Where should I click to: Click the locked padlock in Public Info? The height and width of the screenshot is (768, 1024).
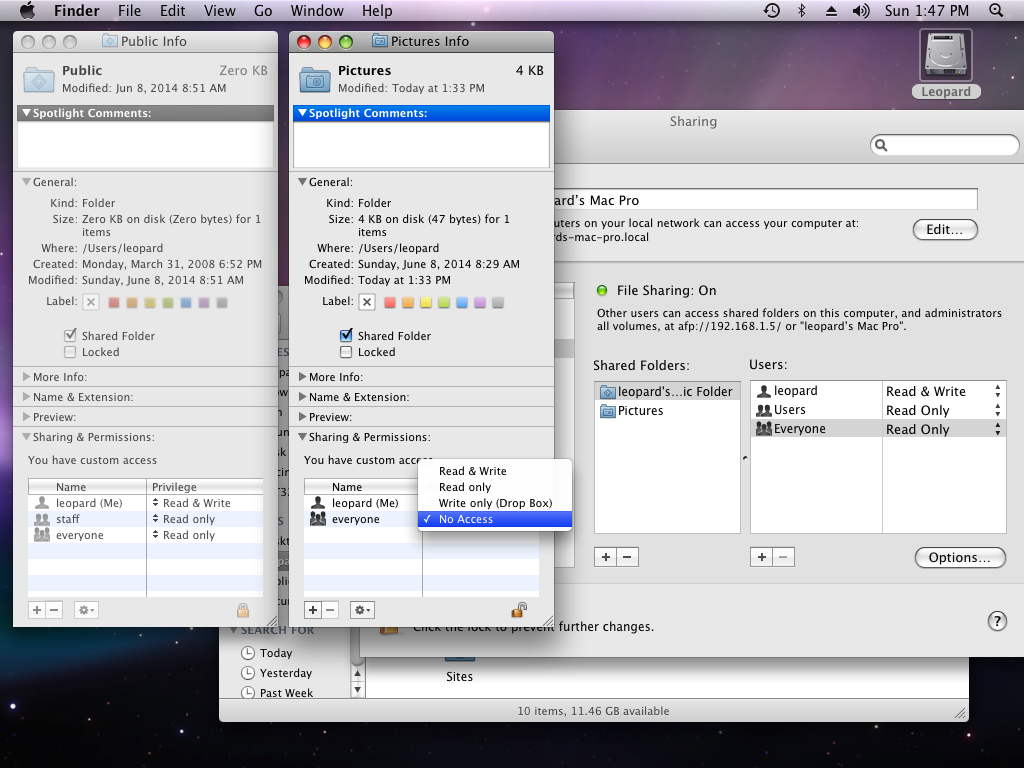(243, 610)
